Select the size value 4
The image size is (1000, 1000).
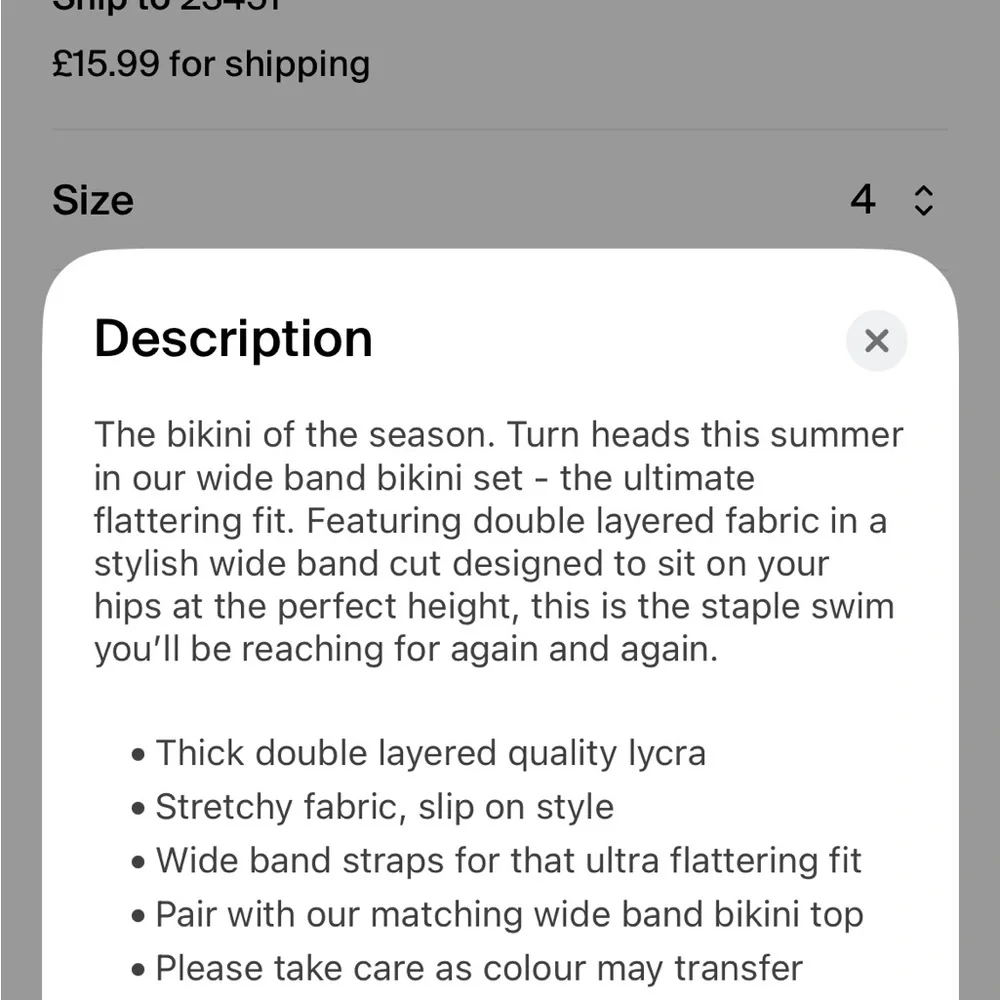pyautogui.click(x=862, y=200)
